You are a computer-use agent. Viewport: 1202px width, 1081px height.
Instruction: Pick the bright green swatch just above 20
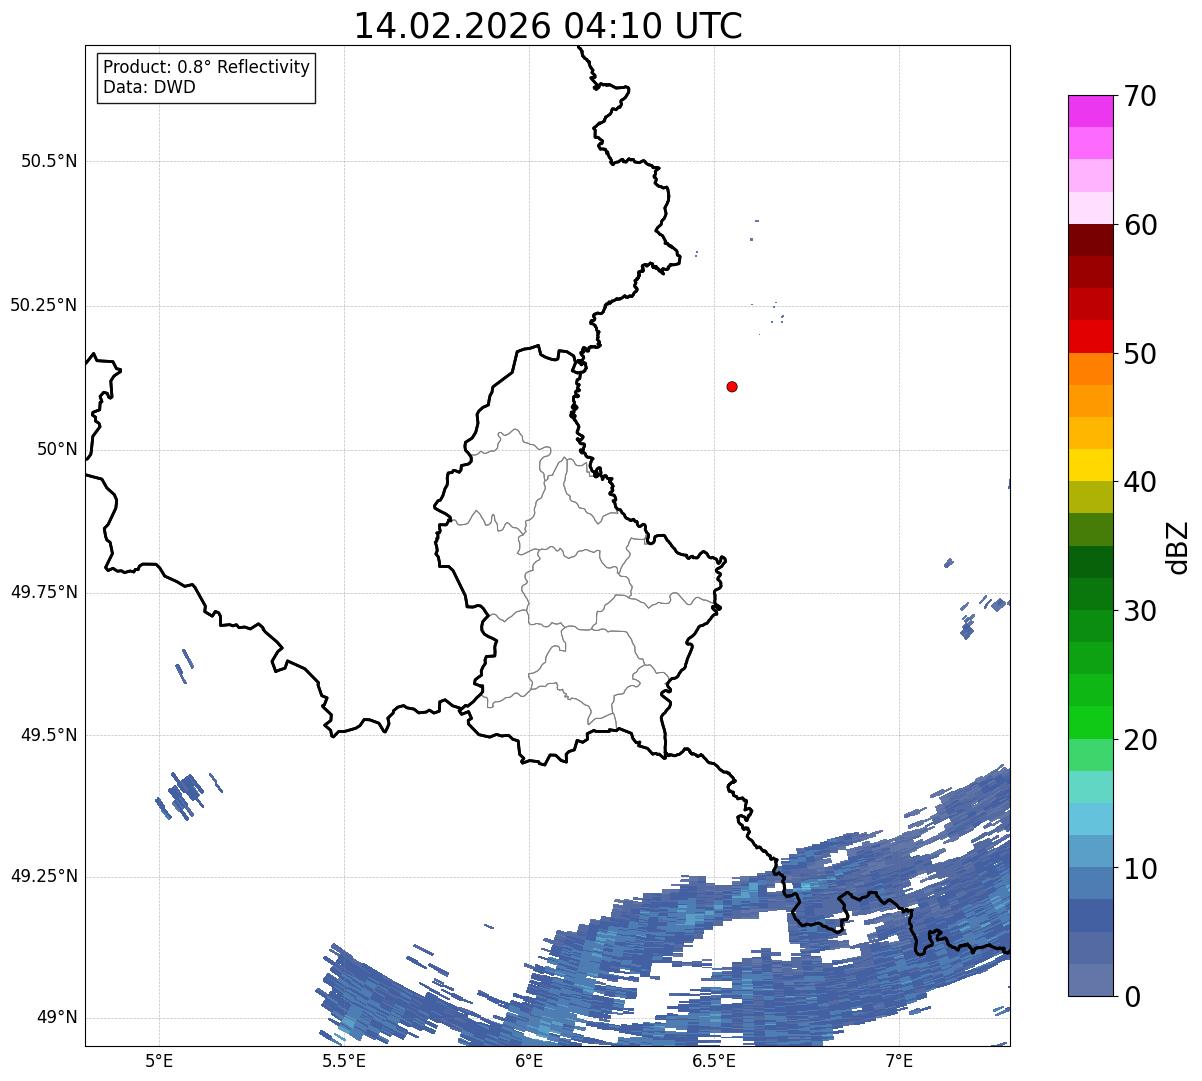click(x=1090, y=722)
